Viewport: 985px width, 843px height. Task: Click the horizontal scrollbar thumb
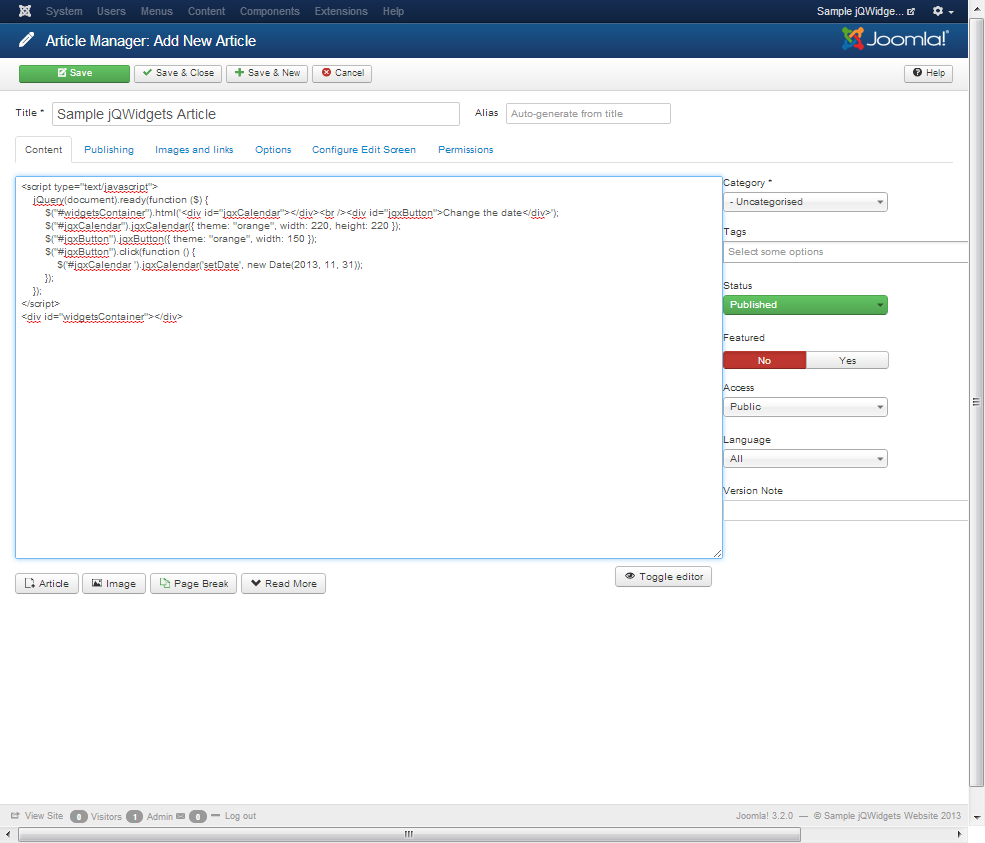(x=410, y=834)
